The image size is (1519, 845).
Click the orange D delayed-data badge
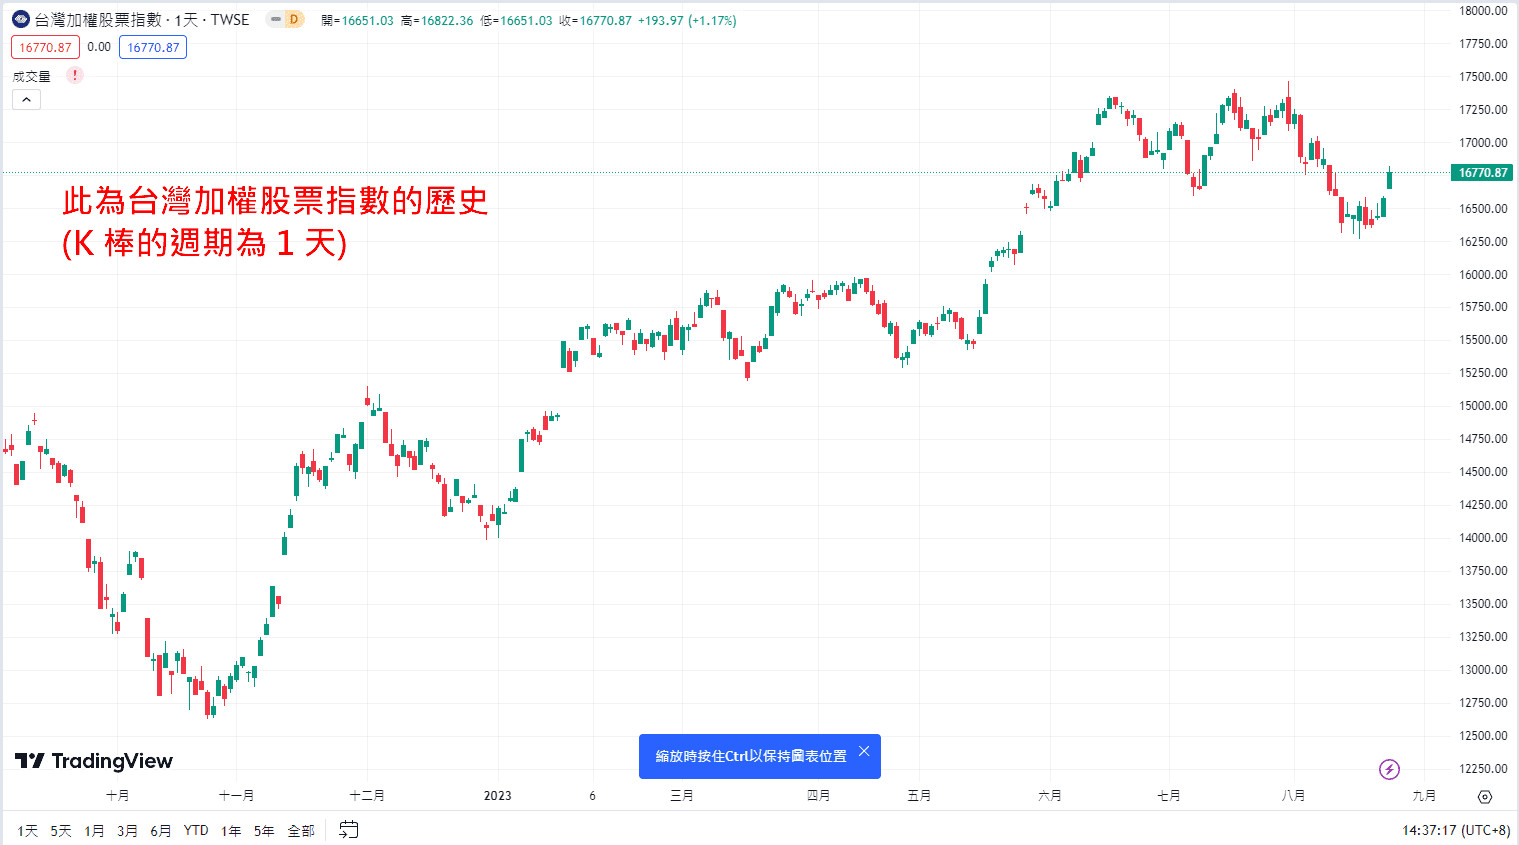pos(294,19)
